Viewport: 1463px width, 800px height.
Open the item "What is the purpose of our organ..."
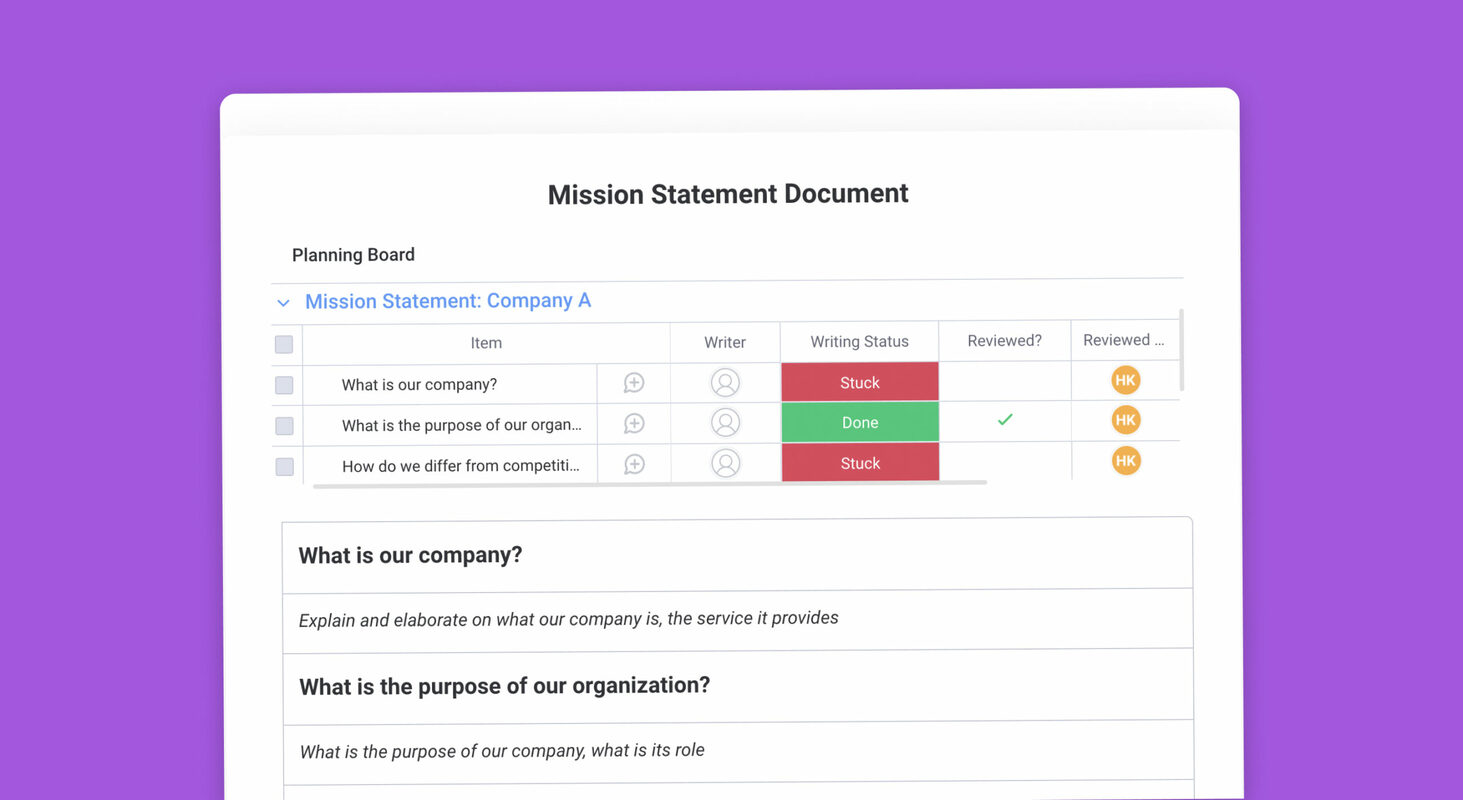click(x=462, y=424)
